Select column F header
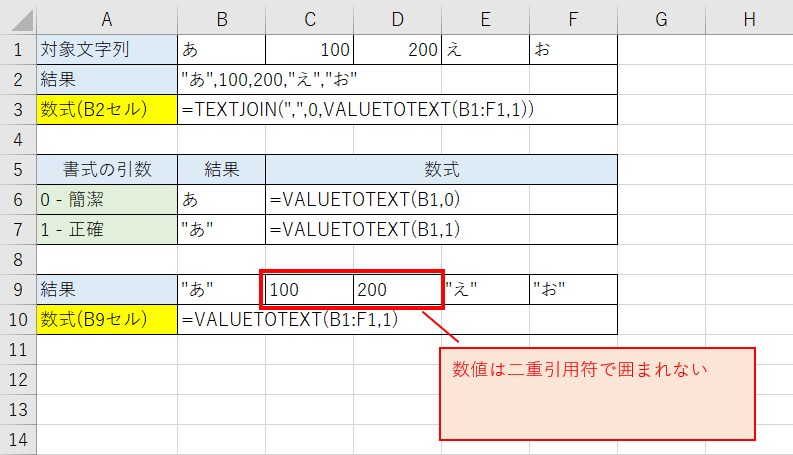This screenshot has height=455, width=793. click(573, 19)
